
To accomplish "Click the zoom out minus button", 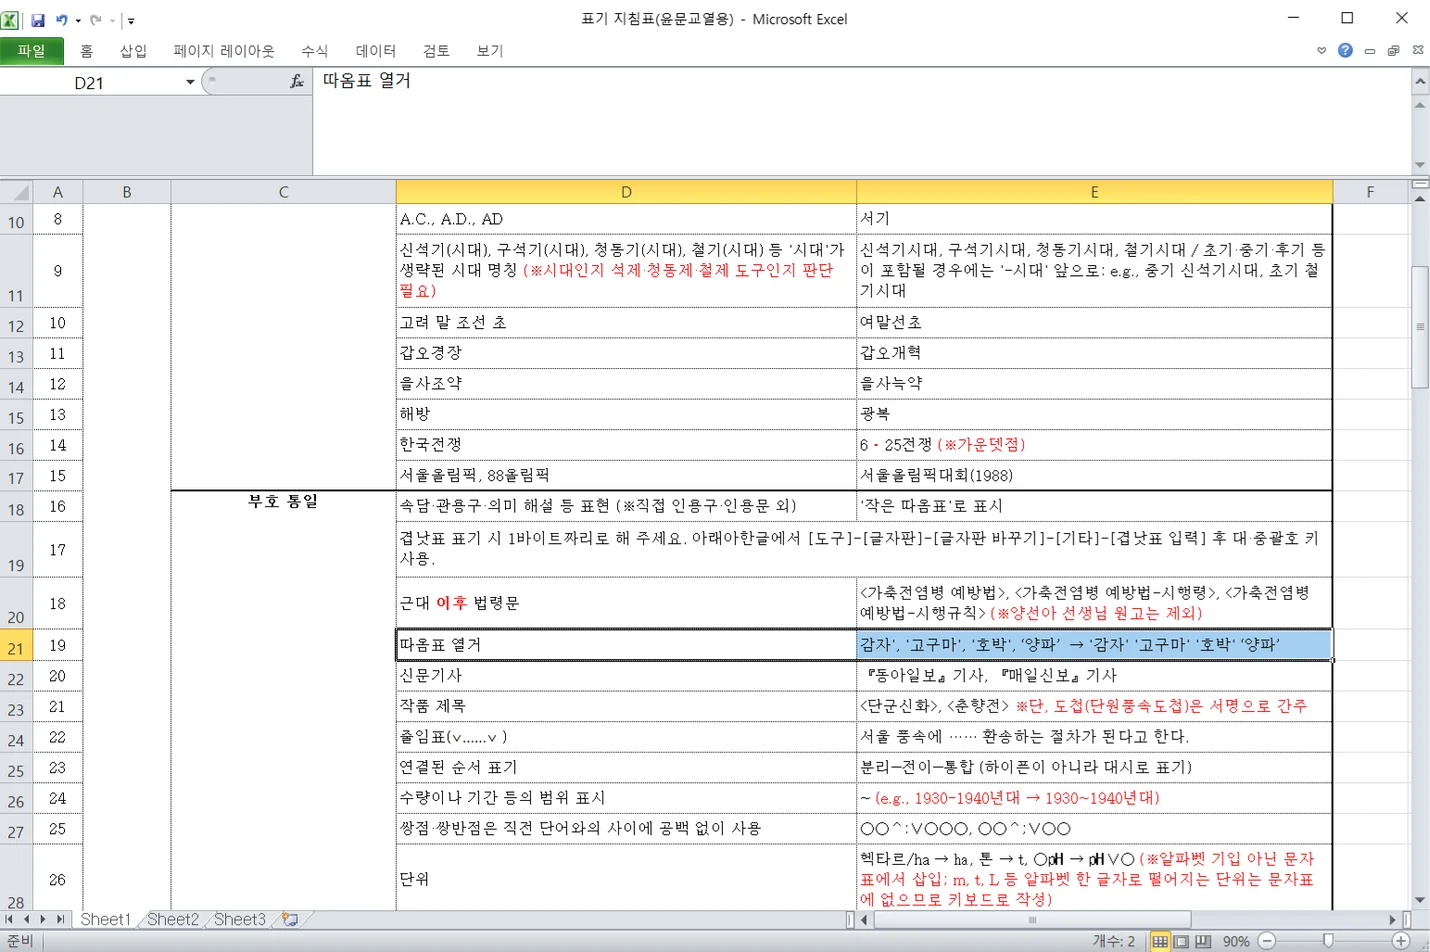I will click(x=1266, y=941).
